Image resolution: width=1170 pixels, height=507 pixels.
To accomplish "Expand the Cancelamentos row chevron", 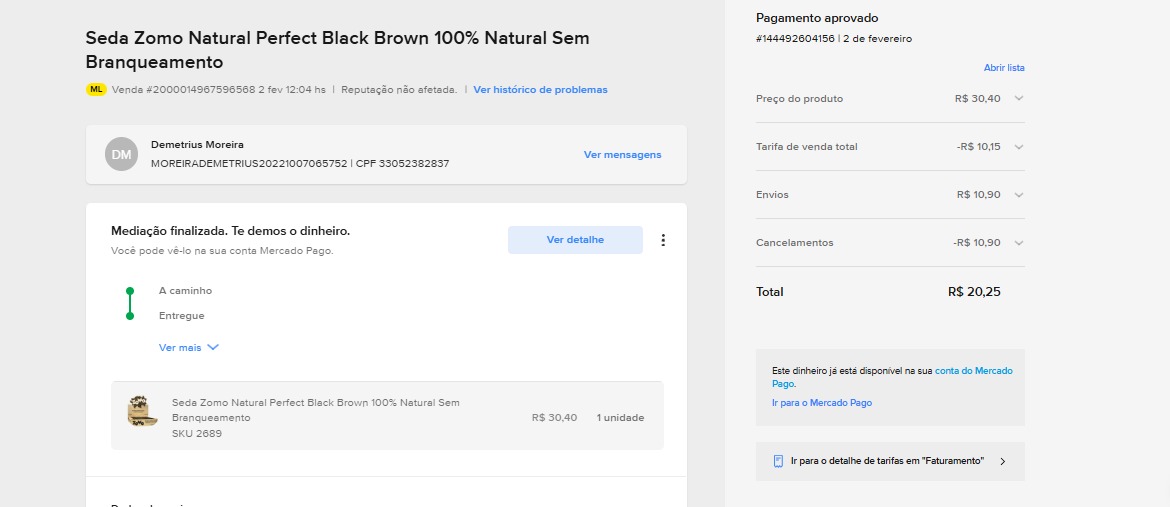I will [1018, 243].
